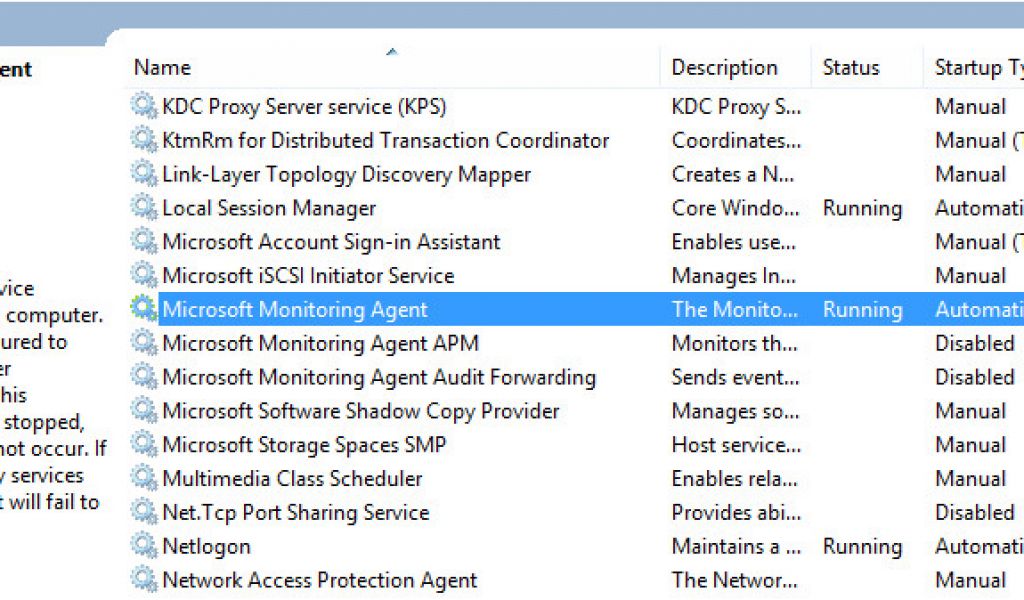Click gear icon beside Net.Tcp Port Sharing Service
This screenshot has height=600, width=1024.
(x=145, y=512)
